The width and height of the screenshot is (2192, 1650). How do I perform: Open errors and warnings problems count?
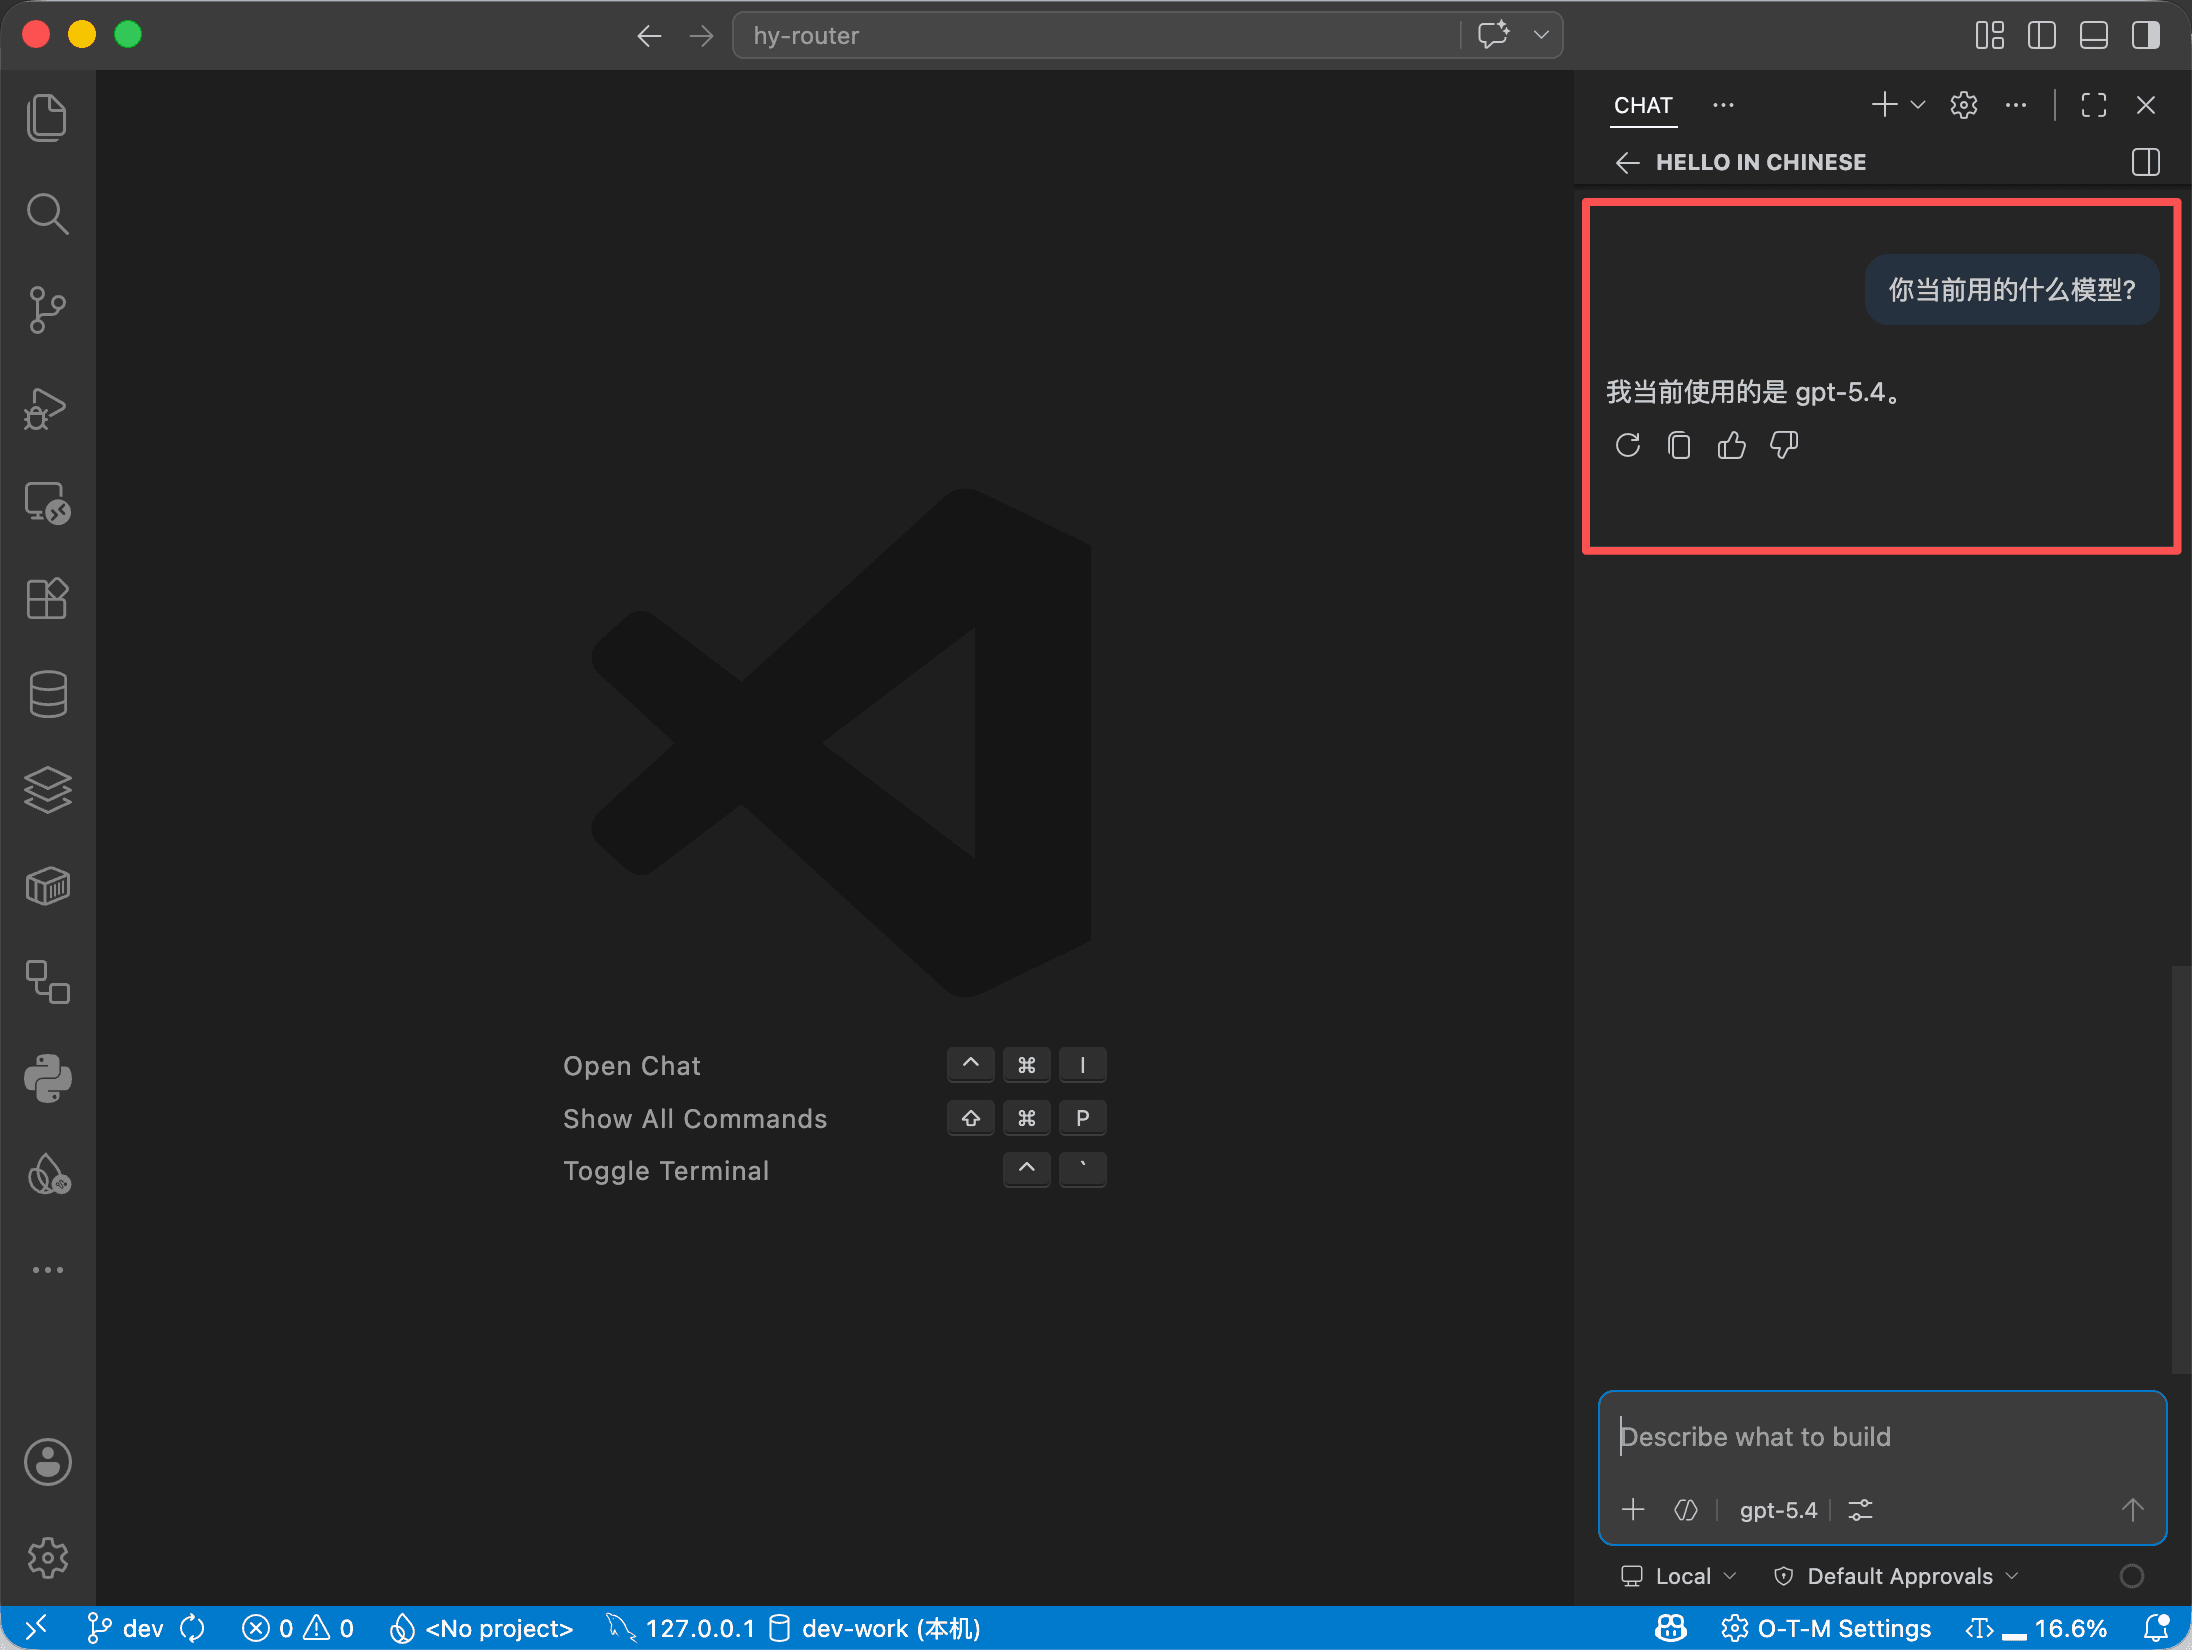[x=298, y=1628]
